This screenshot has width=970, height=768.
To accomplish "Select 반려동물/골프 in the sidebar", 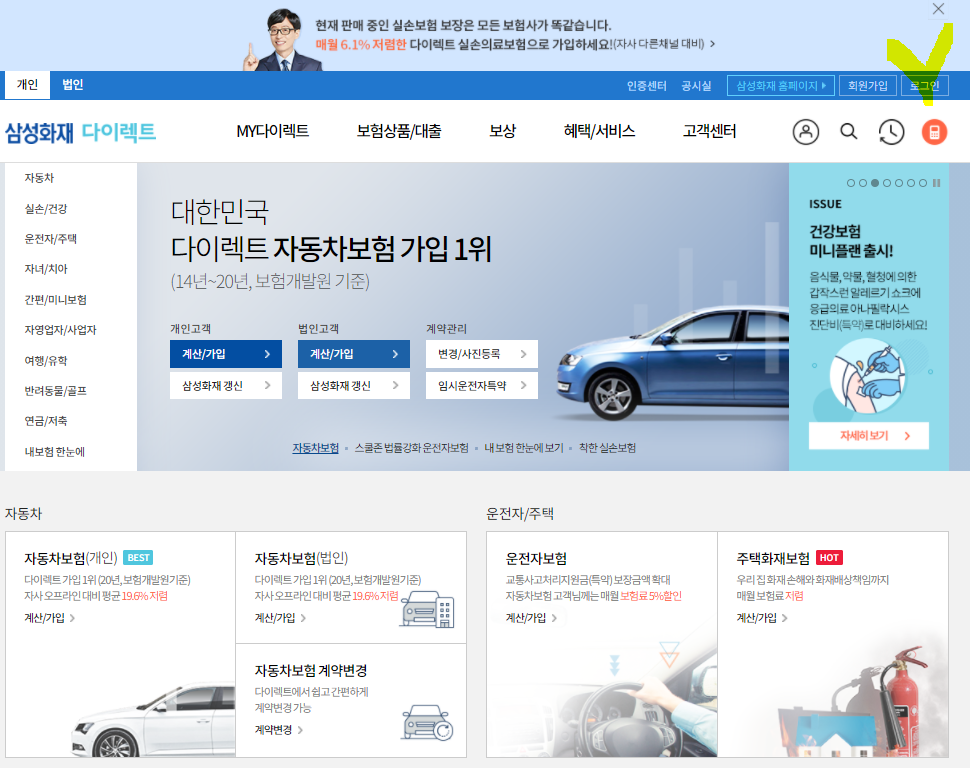I will [56, 391].
